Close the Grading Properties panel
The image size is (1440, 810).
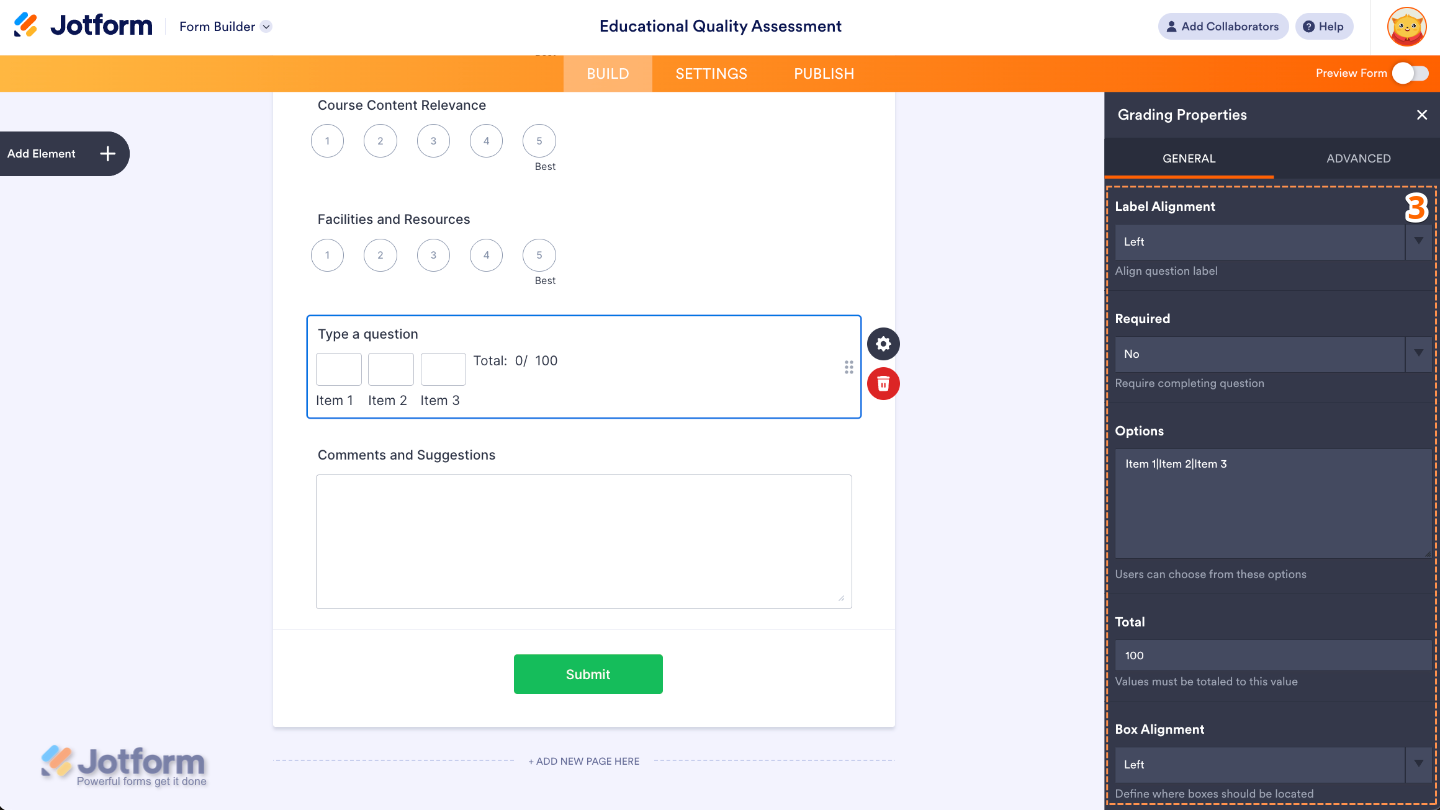click(1422, 114)
